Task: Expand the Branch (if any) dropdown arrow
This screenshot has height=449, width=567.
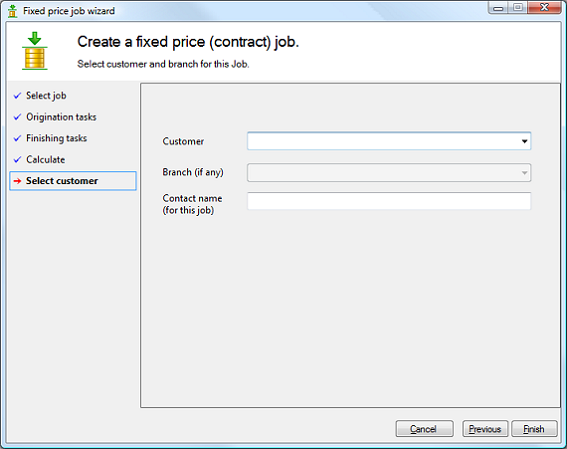Action: tap(524, 173)
